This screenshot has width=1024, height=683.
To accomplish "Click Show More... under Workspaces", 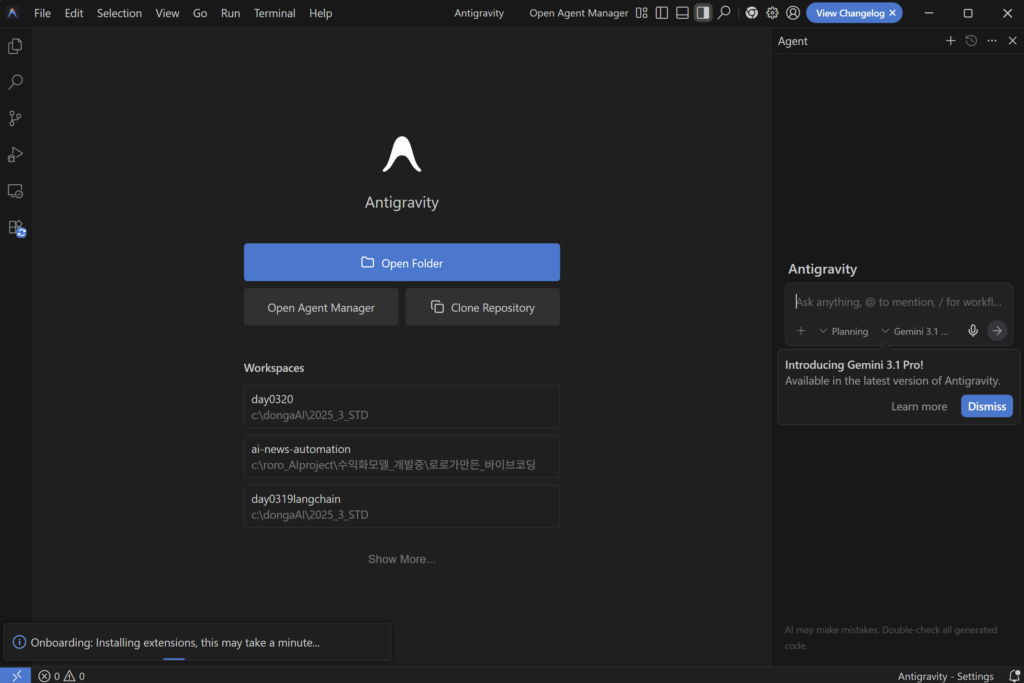I will 401,559.
